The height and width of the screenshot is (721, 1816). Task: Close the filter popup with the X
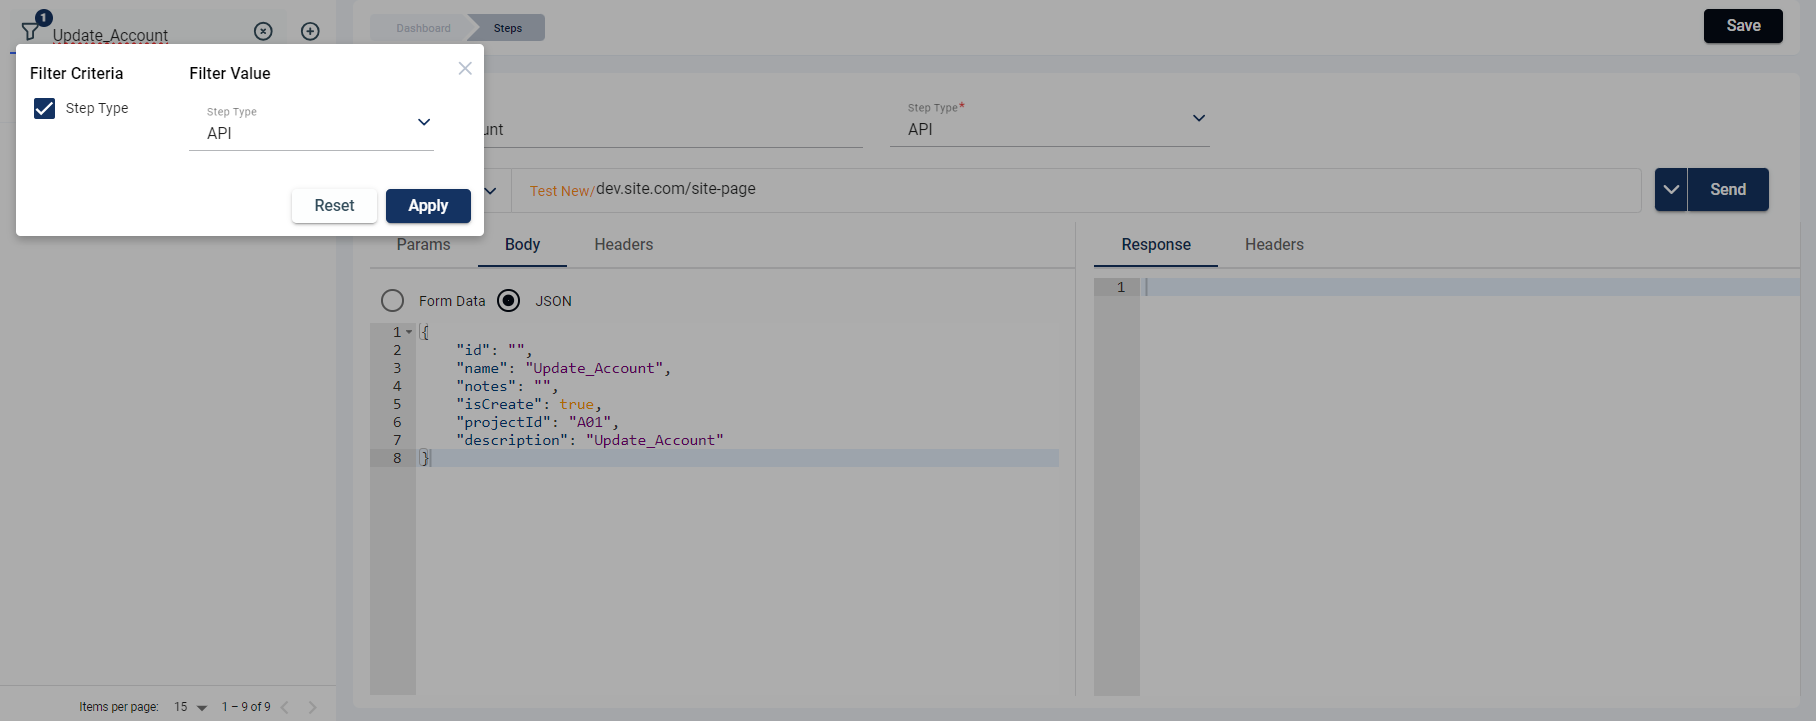(465, 68)
